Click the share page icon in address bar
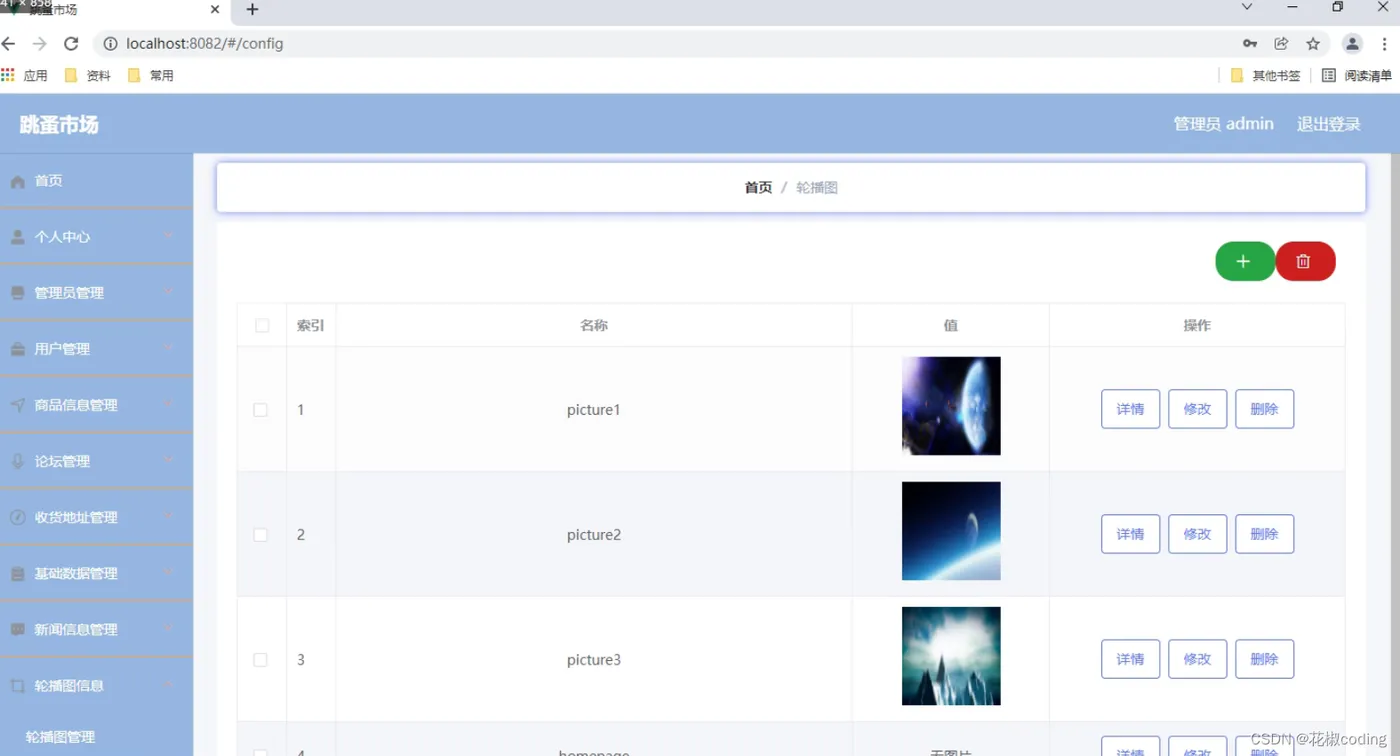Screen dimensions: 1400x756 [x=1281, y=44]
